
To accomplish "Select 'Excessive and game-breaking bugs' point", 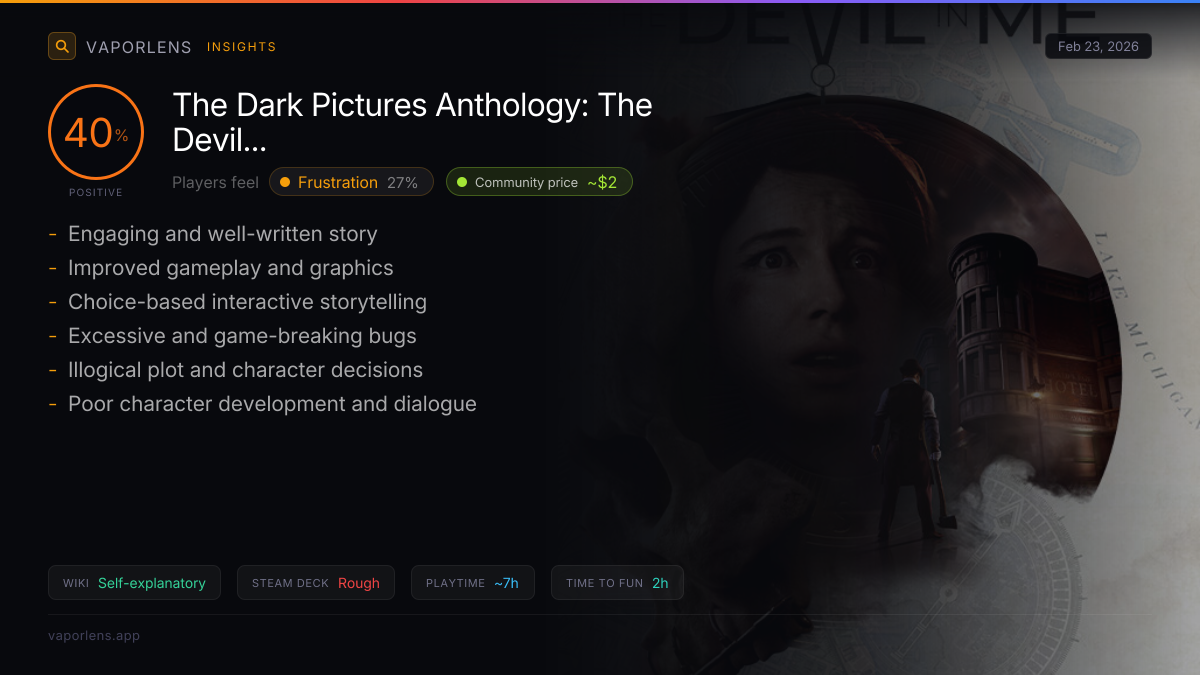I will tap(242, 336).
